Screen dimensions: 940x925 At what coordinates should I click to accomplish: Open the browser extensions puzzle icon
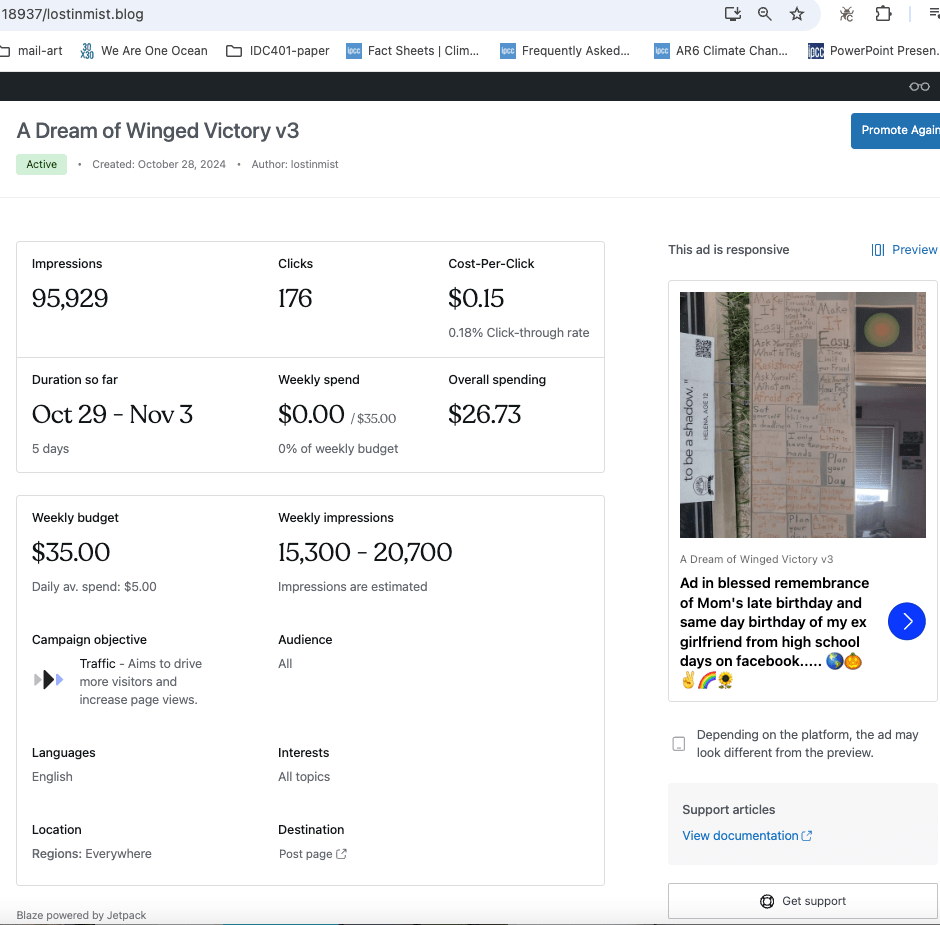coord(883,14)
